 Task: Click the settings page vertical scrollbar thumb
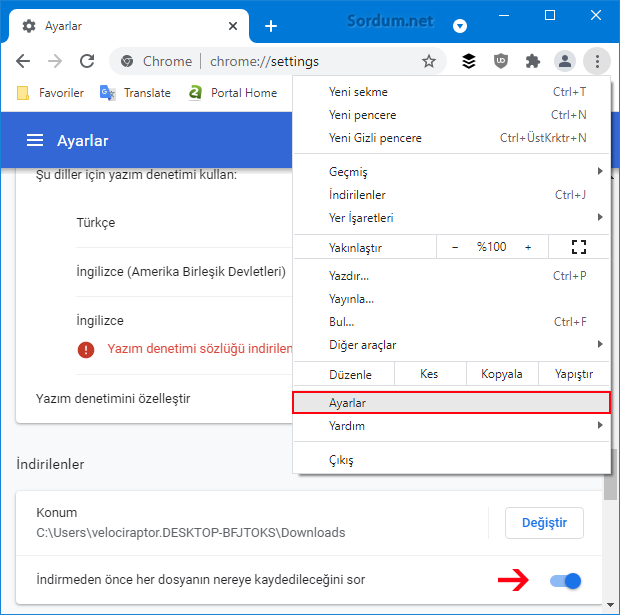click(x=610, y=475)
